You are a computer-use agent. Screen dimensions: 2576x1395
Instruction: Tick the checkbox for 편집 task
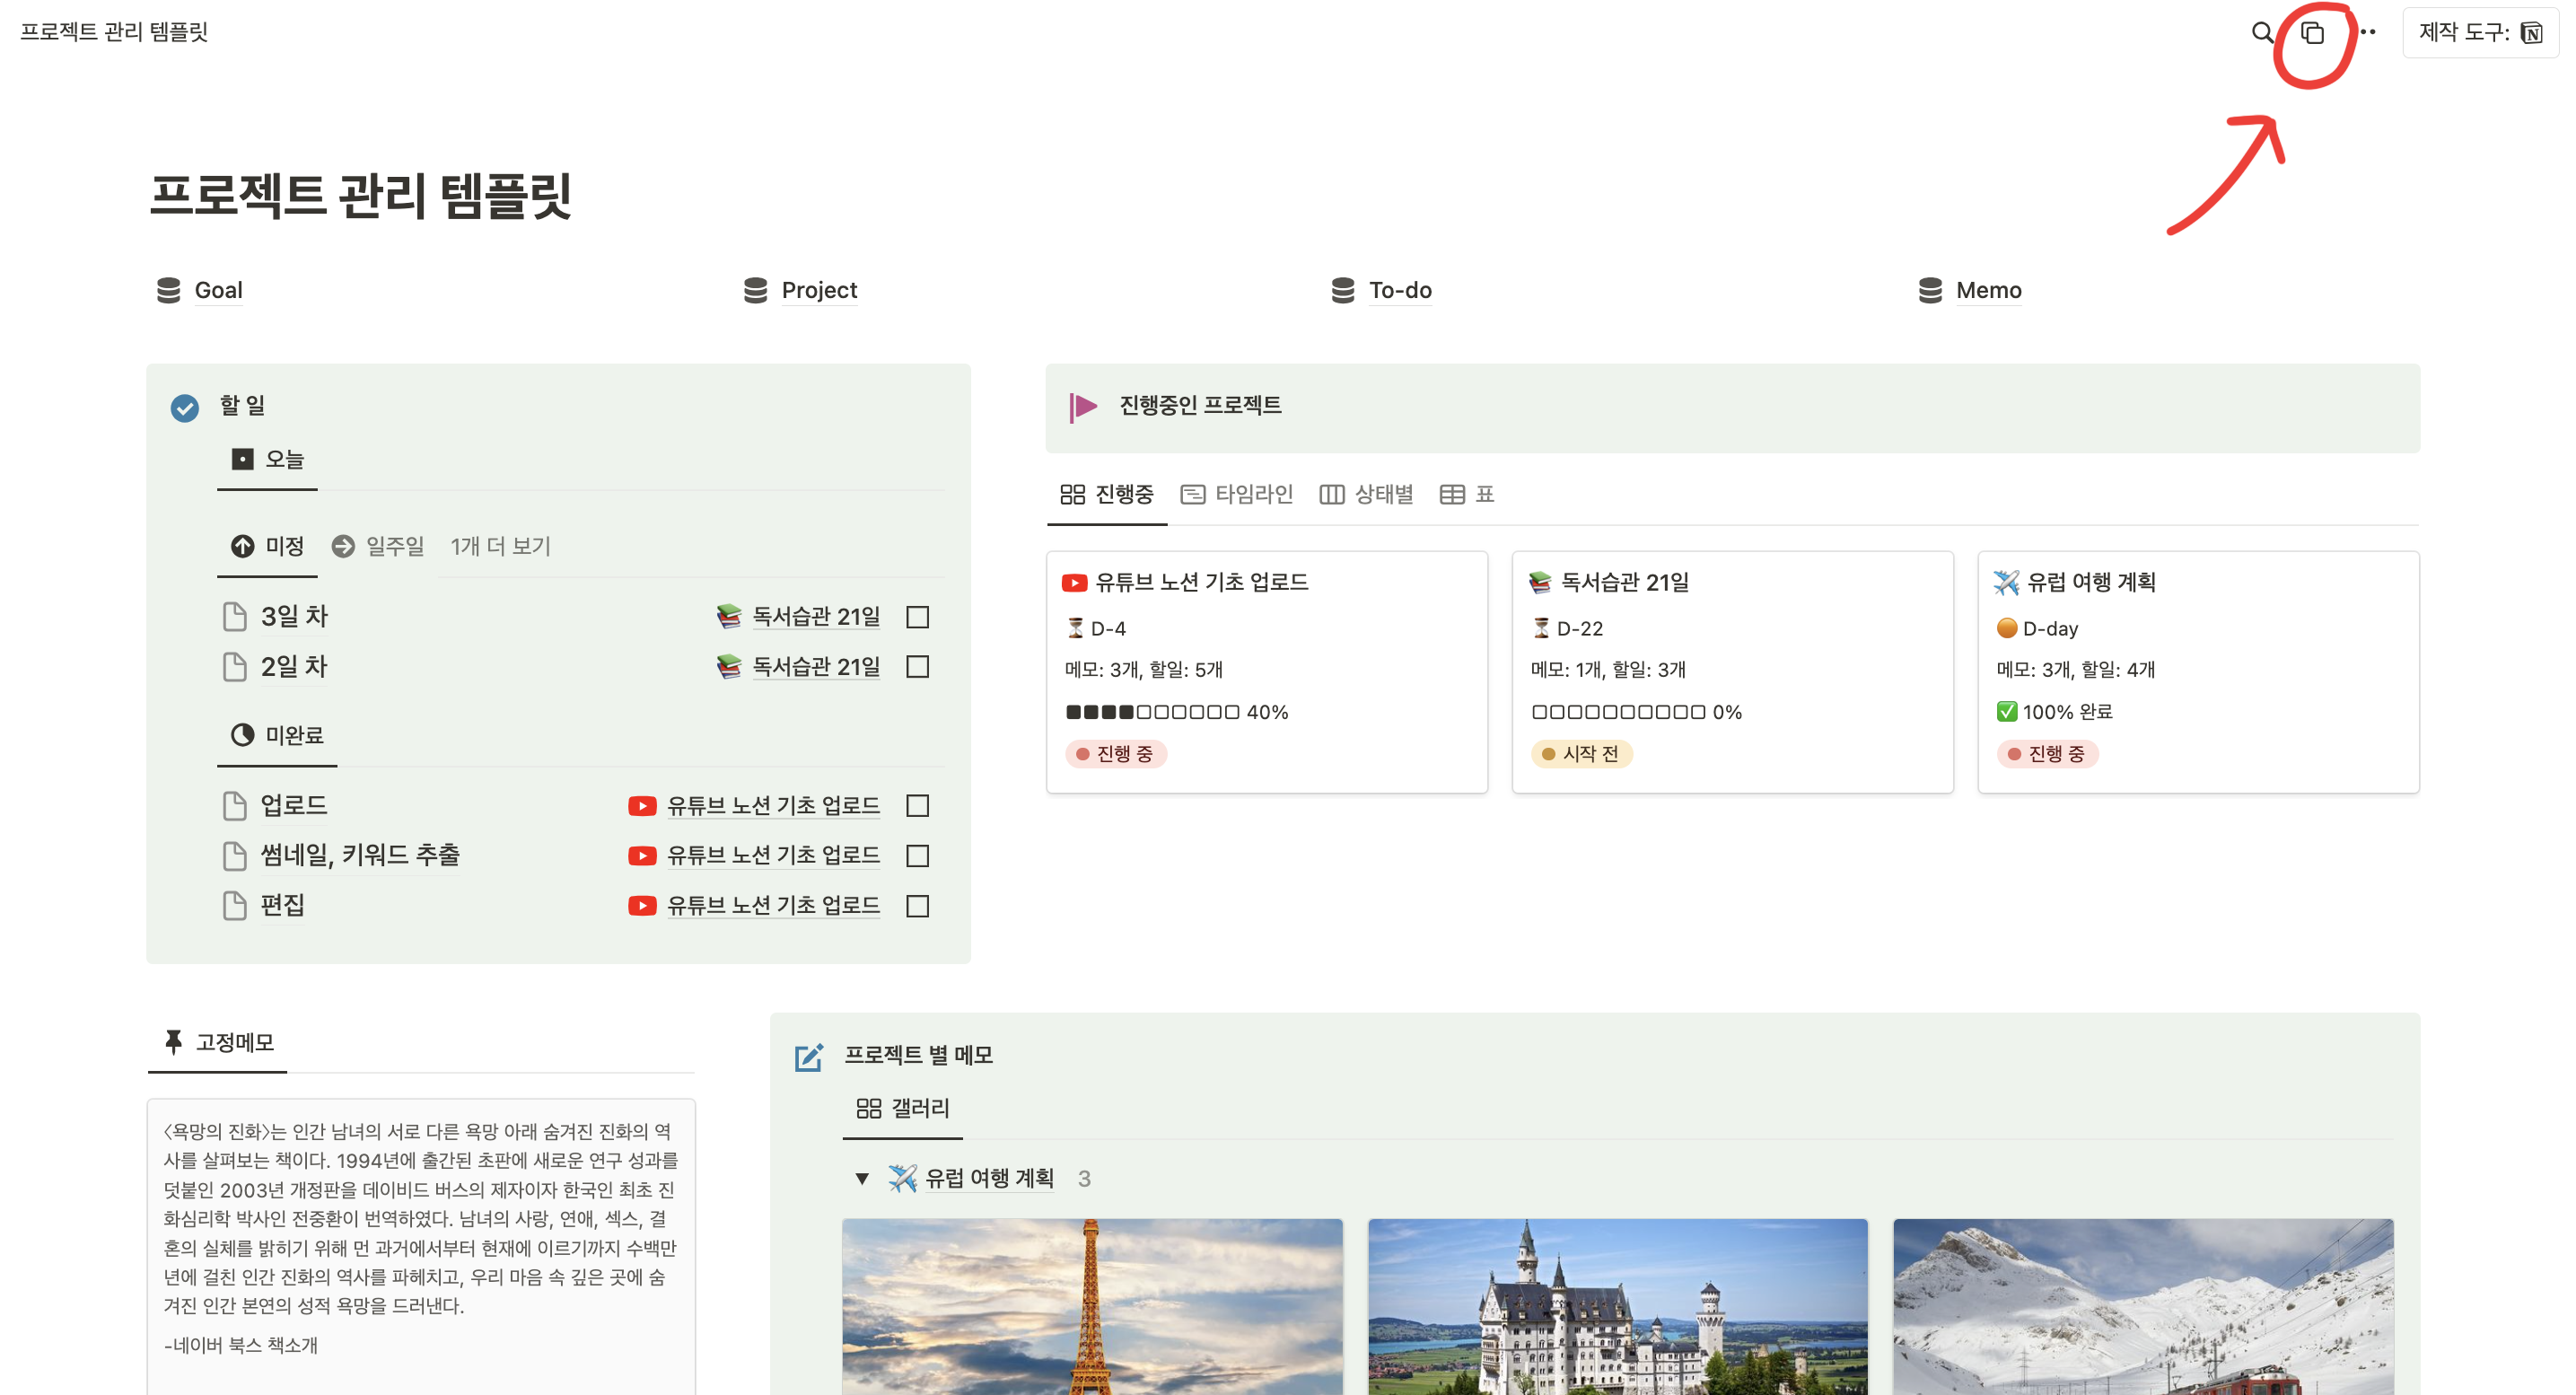coord(917,906)
